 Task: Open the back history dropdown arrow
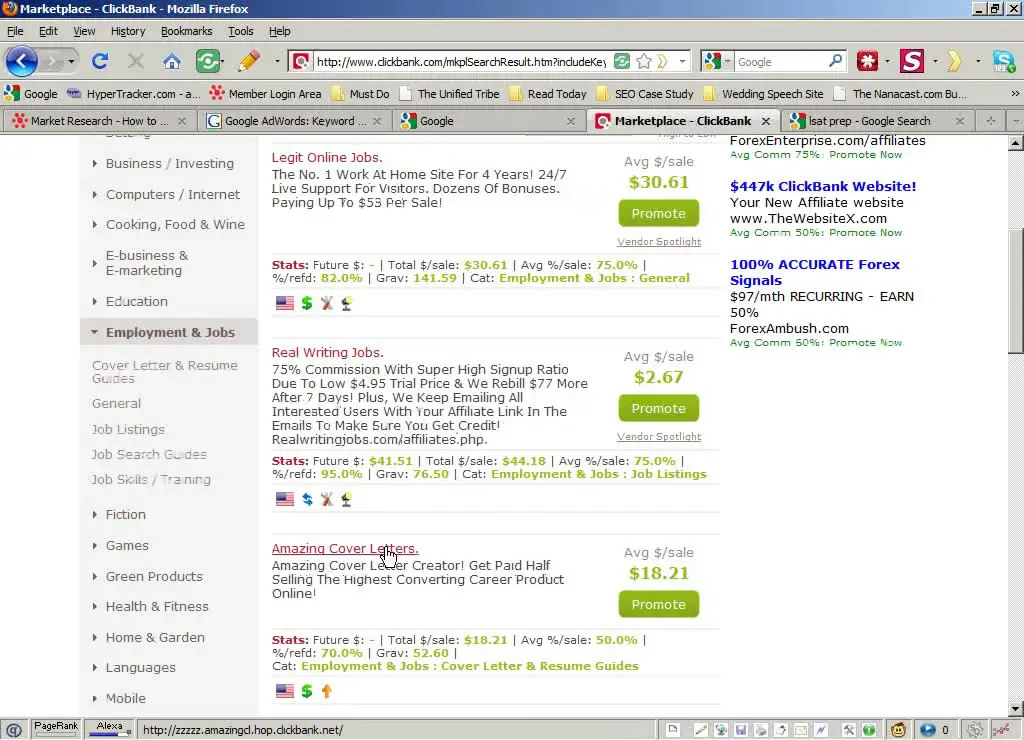coord(71,61)
